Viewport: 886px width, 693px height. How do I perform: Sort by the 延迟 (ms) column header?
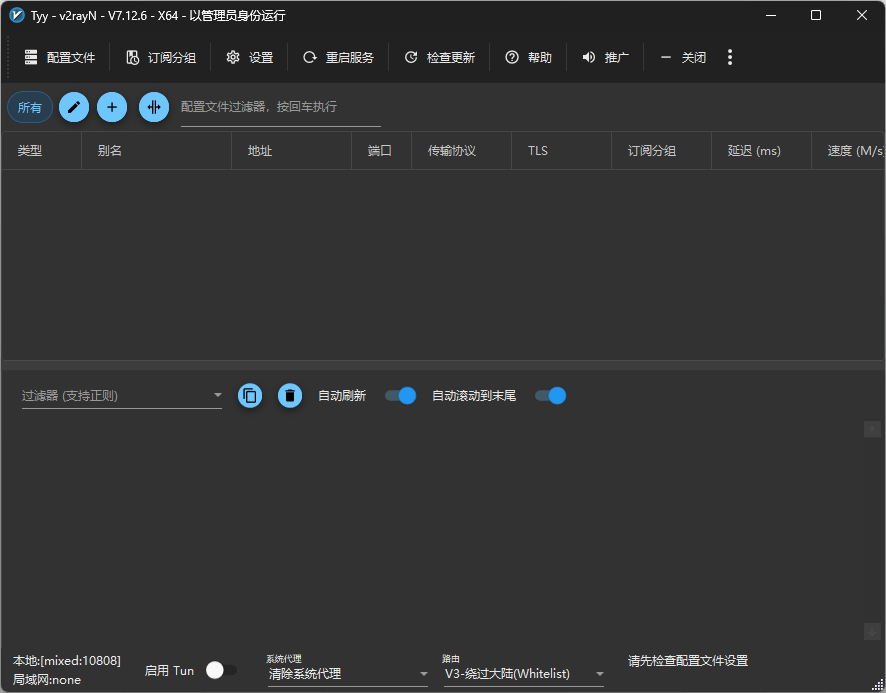pos(761,151)
